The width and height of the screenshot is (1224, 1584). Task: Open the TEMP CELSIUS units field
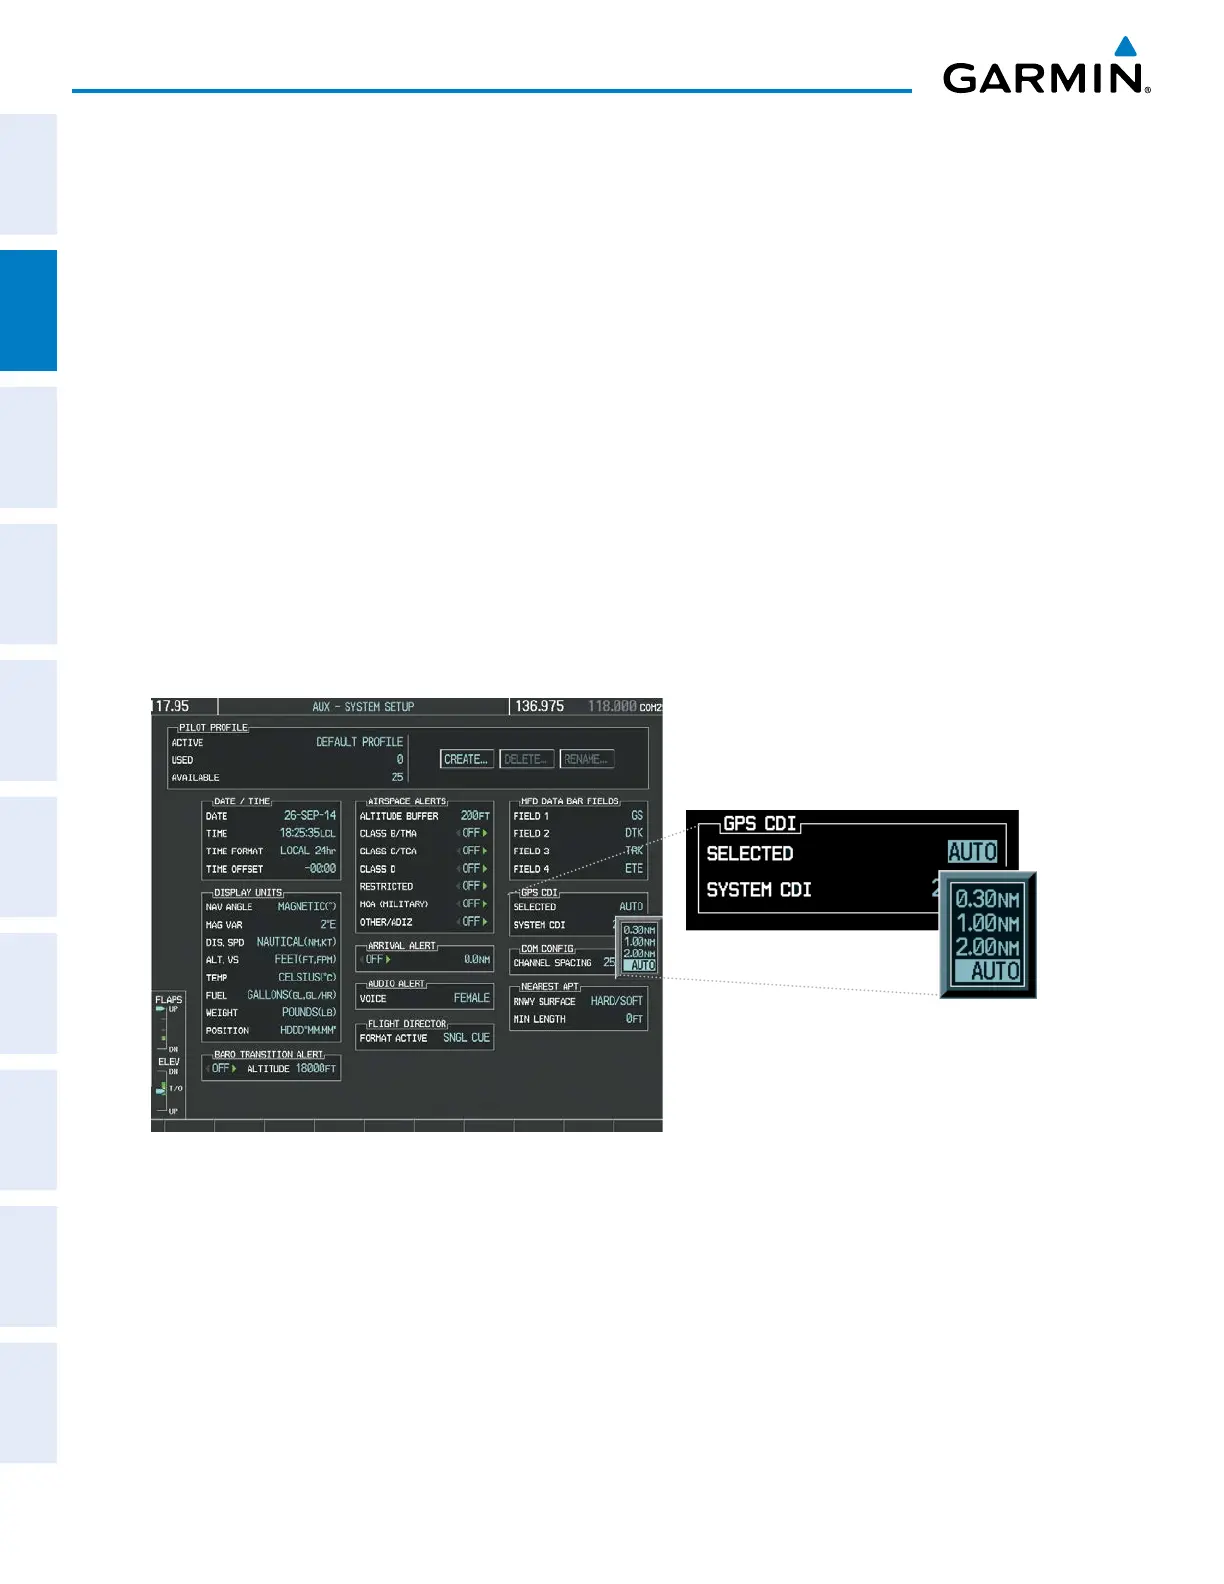tap(307, 978)
